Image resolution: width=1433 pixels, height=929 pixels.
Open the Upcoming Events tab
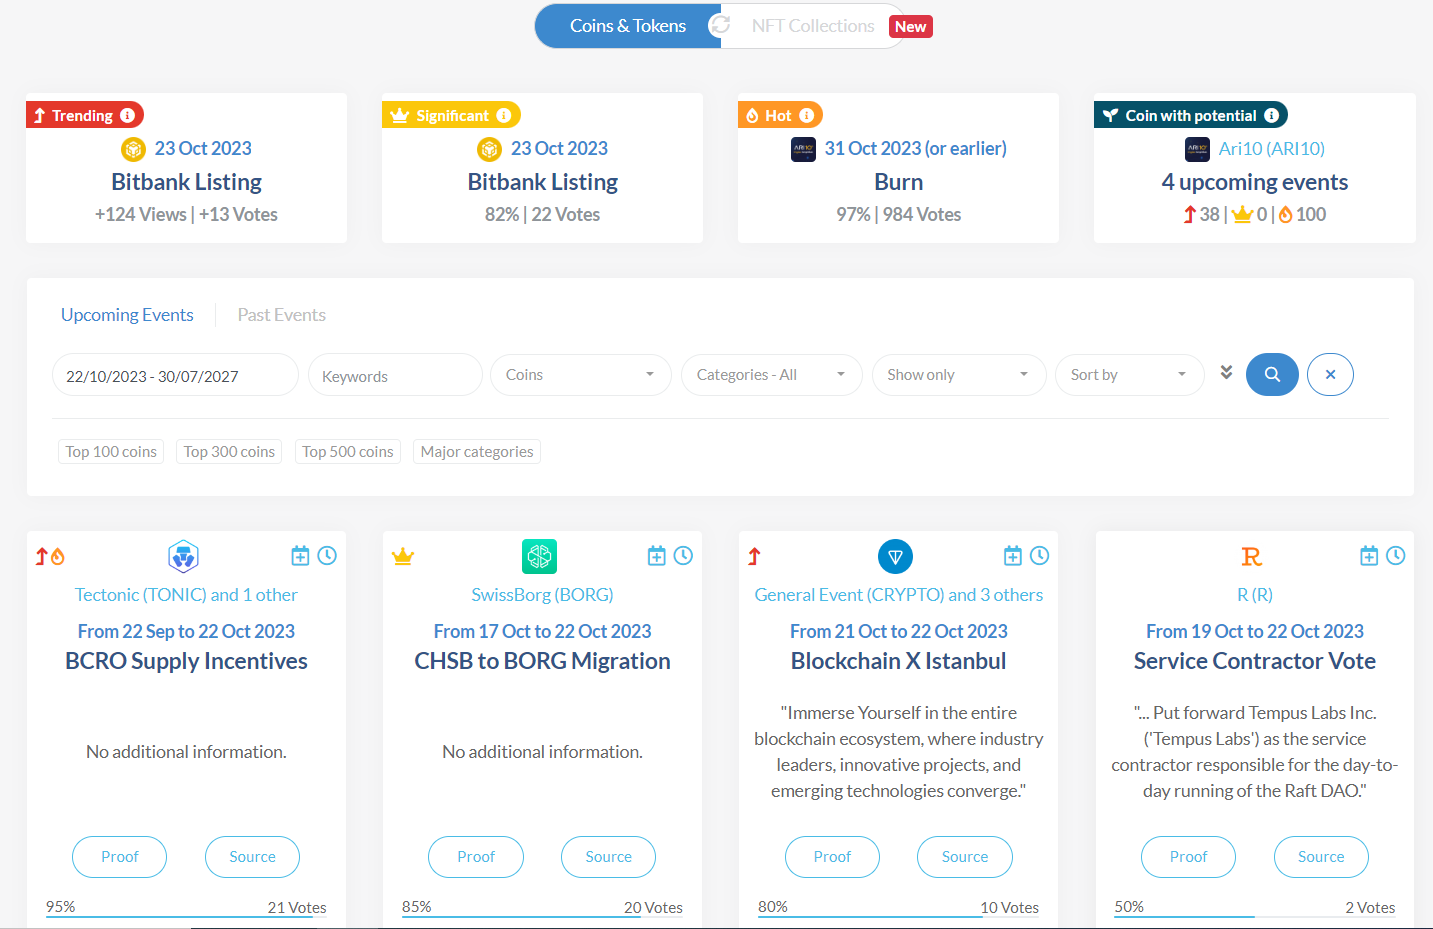coord(127,315)
